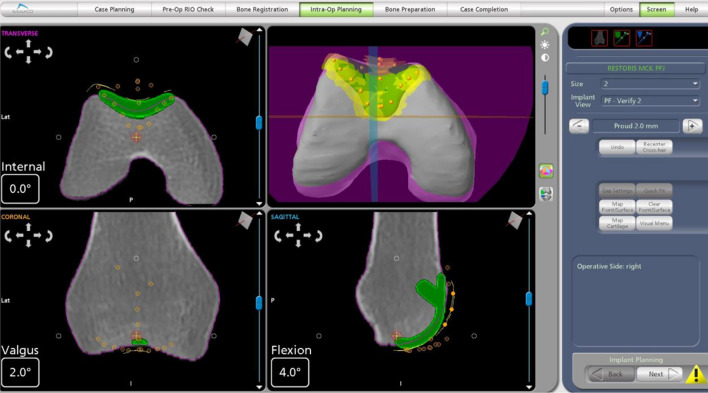
Task: Open the Case Planning tab
Action: tap(114, 9)
